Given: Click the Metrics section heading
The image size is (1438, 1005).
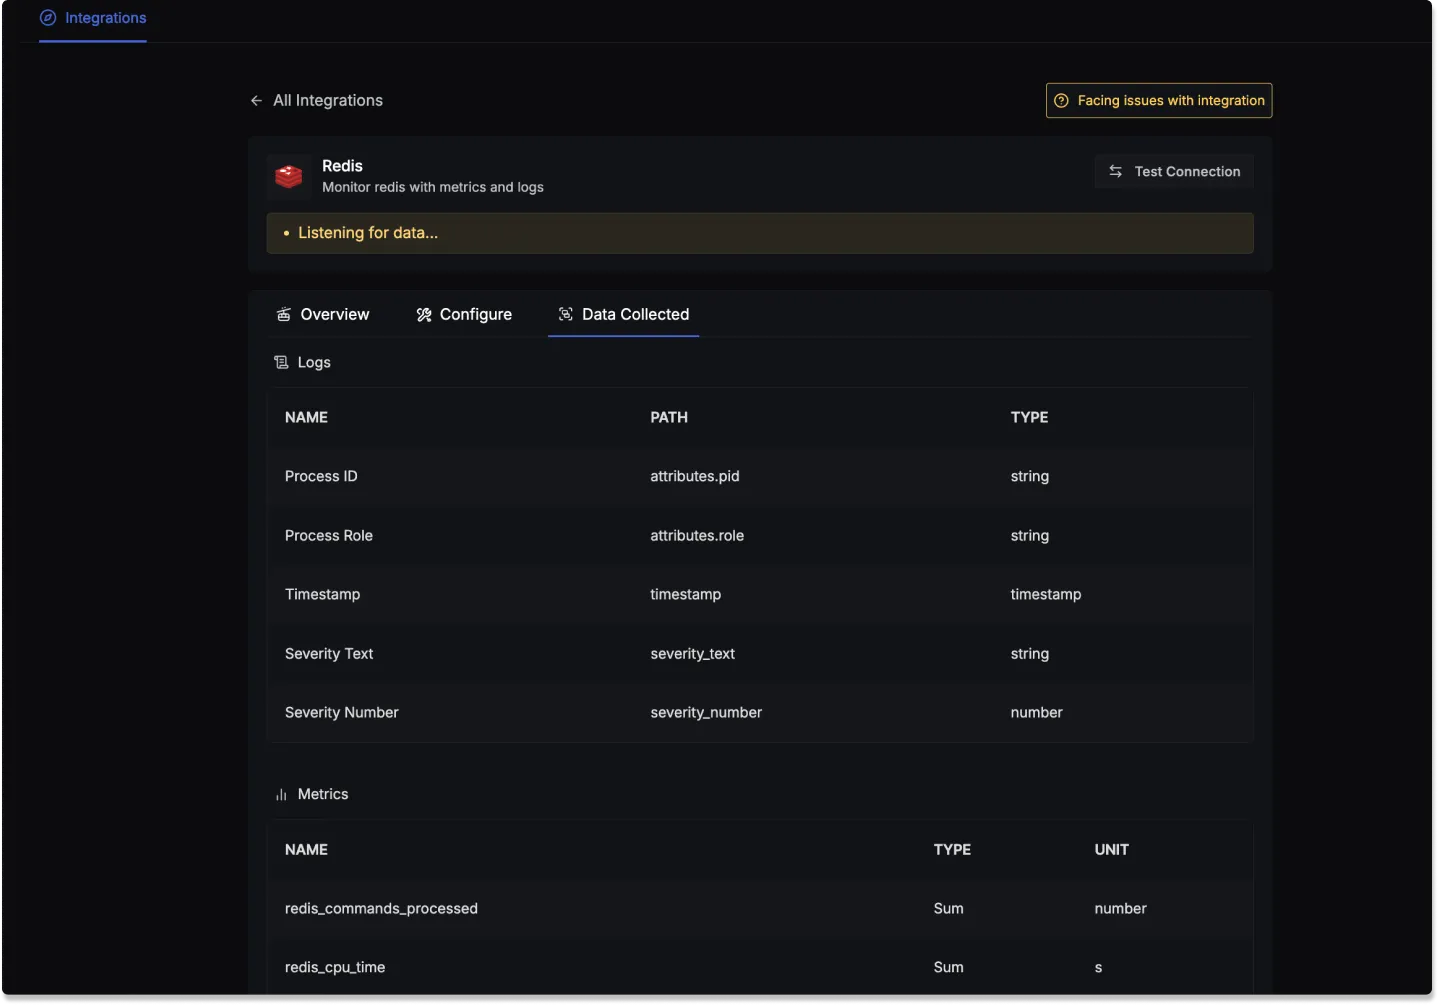Looking at the screenshot, I should point(323,795).
